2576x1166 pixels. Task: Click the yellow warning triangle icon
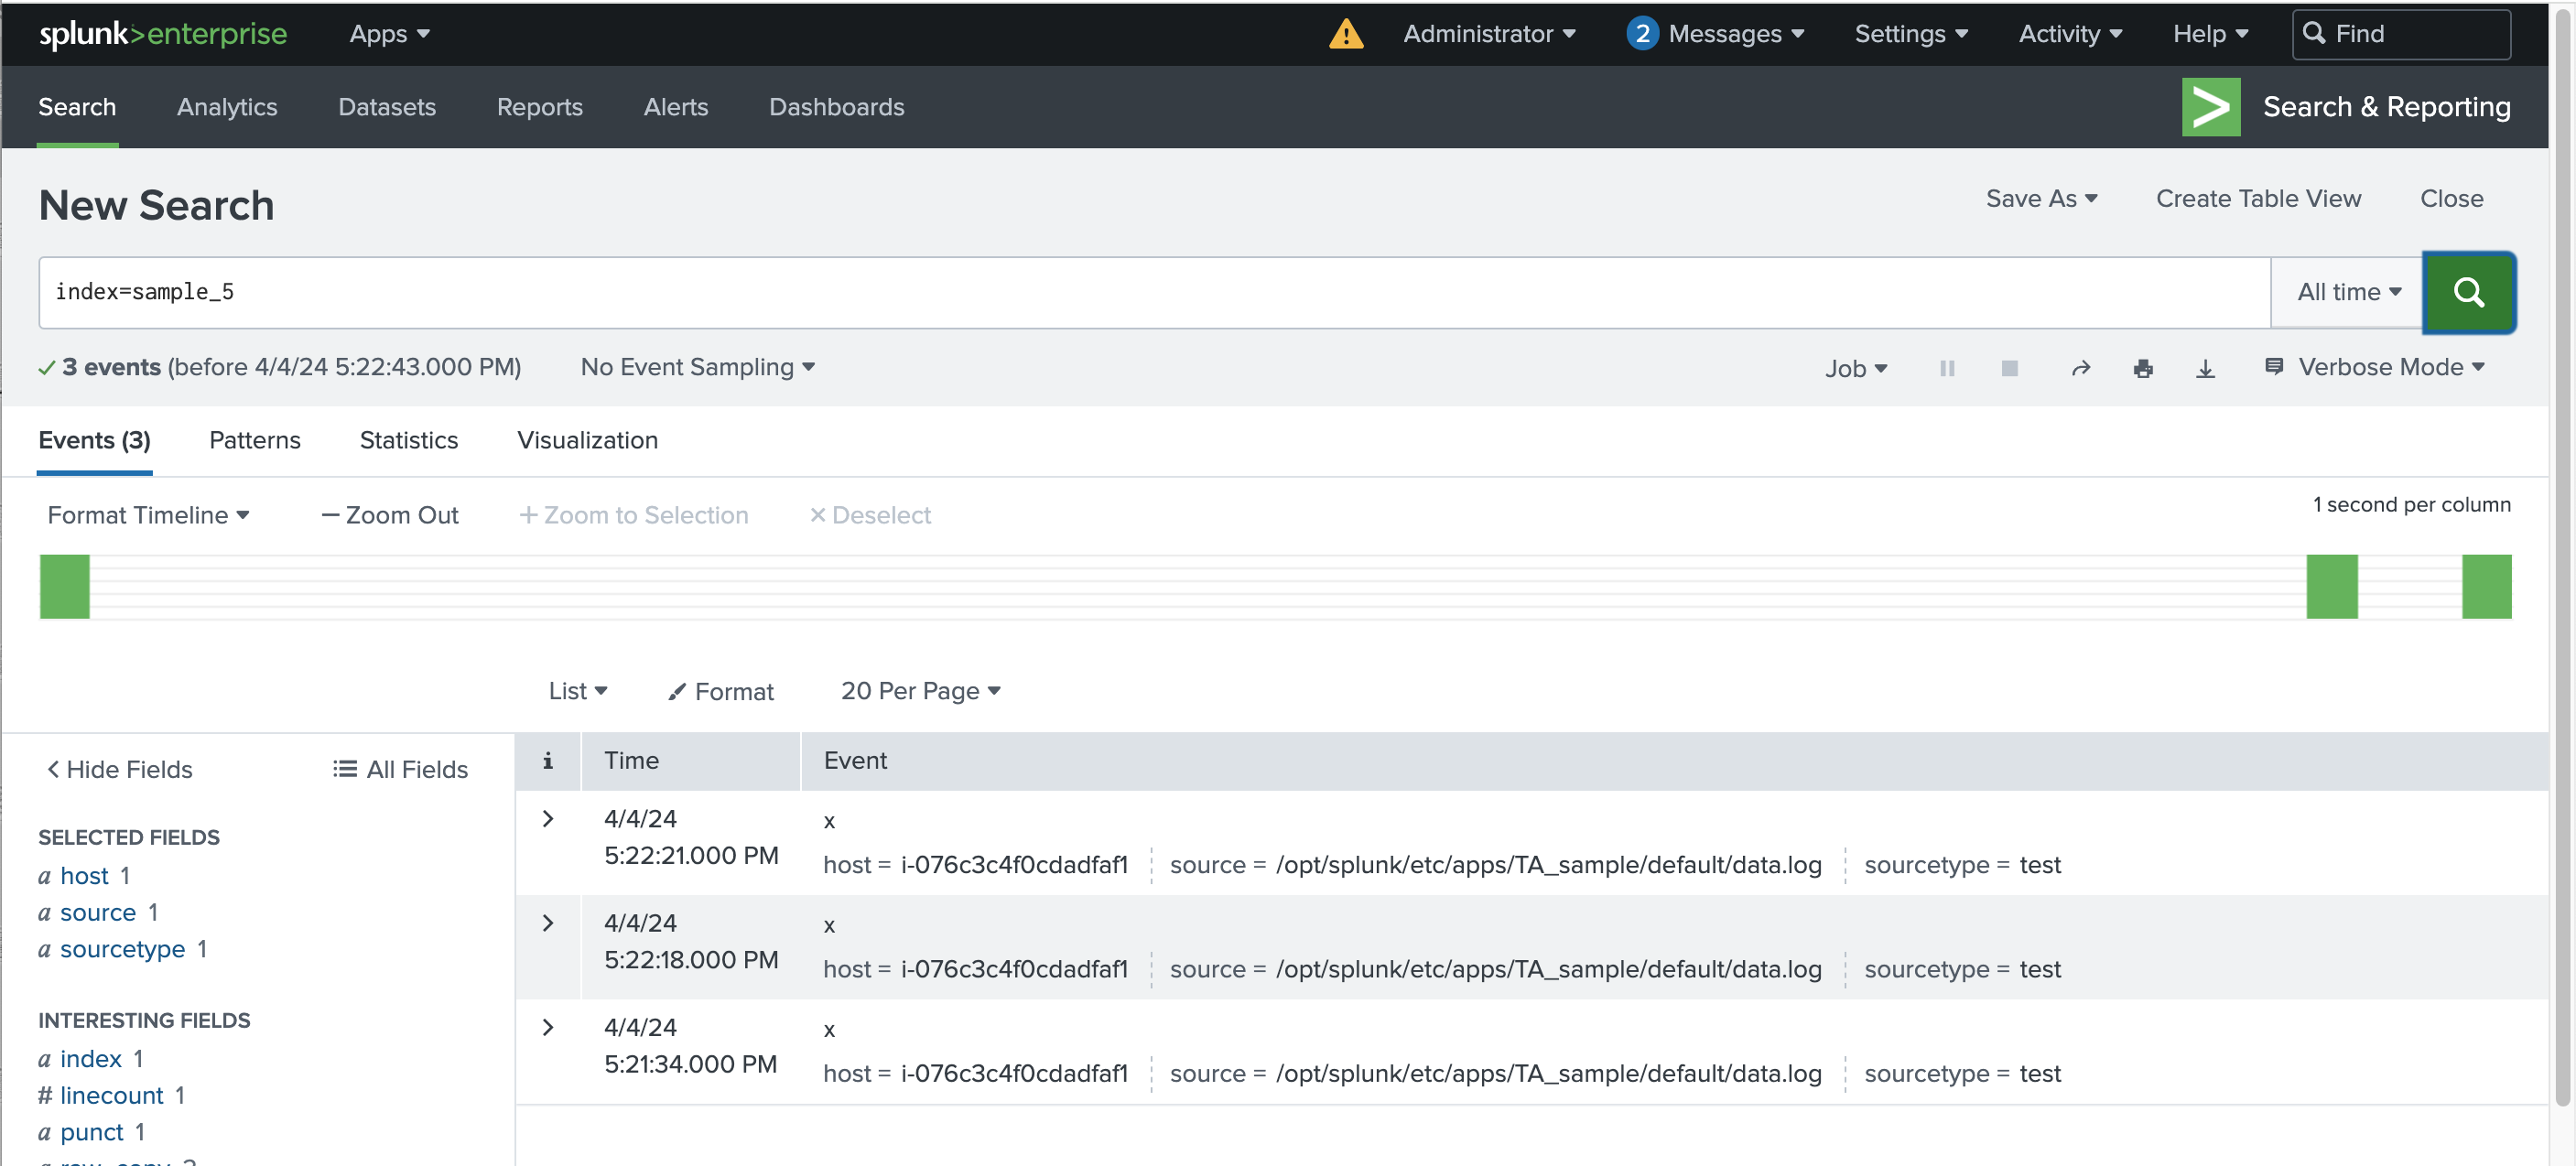click(x=1345, y=34)
